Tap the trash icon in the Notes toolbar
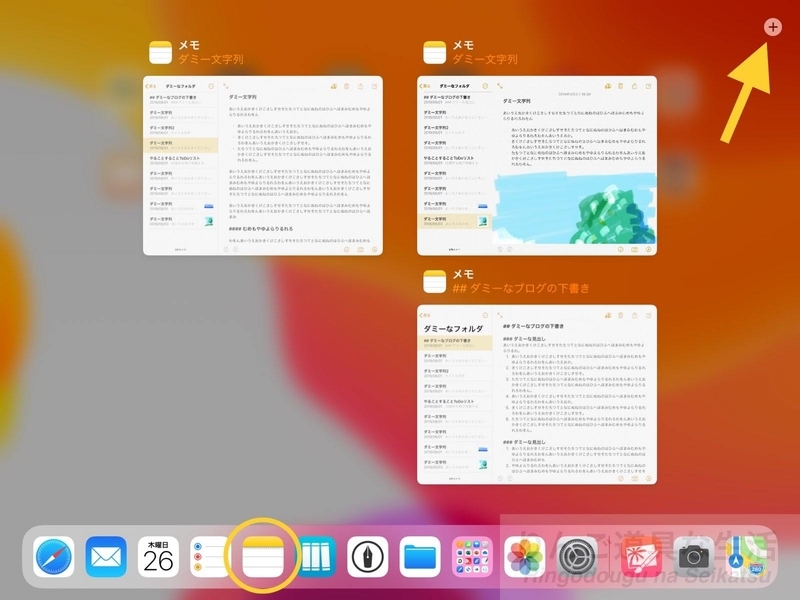The height and width of the screenshot is (600, 800). click(x=621, y=87)
